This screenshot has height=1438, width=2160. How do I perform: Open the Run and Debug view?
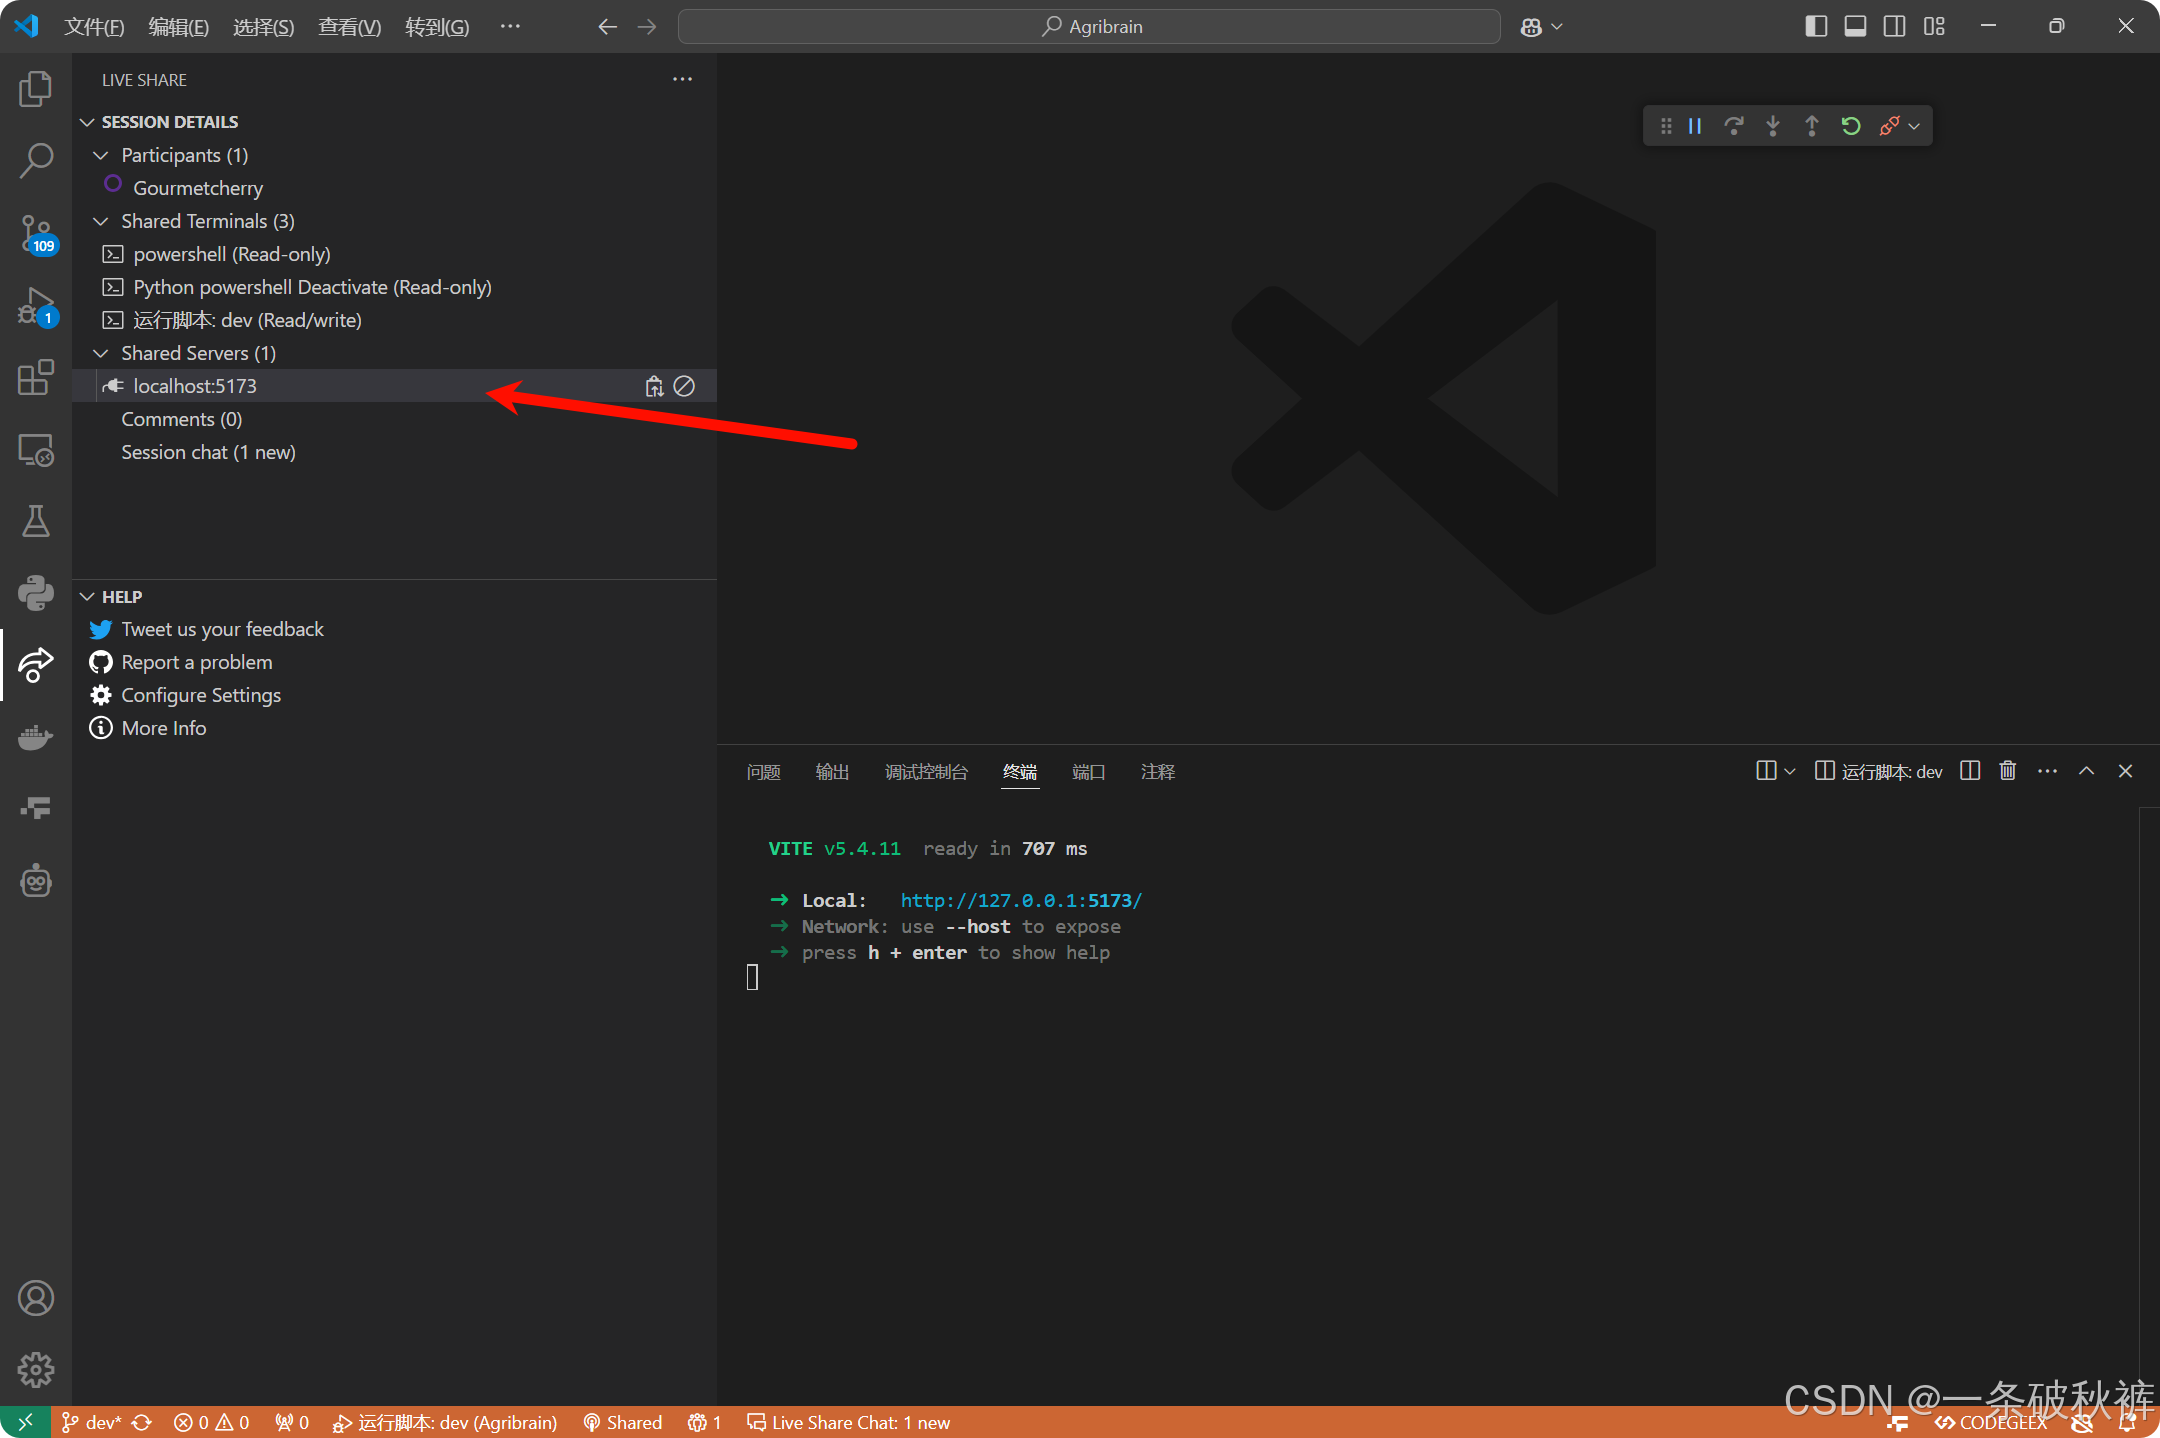(x=36, y=305)
